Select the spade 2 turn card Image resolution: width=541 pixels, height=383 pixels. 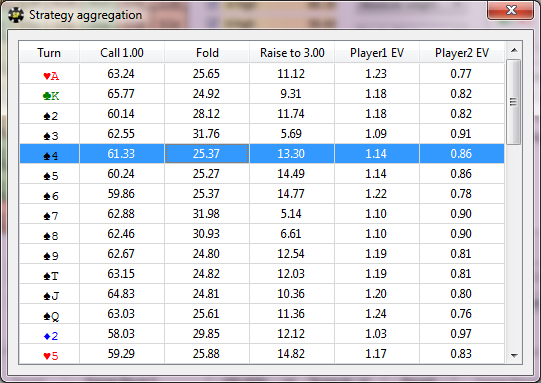click(x=51, y=116)
